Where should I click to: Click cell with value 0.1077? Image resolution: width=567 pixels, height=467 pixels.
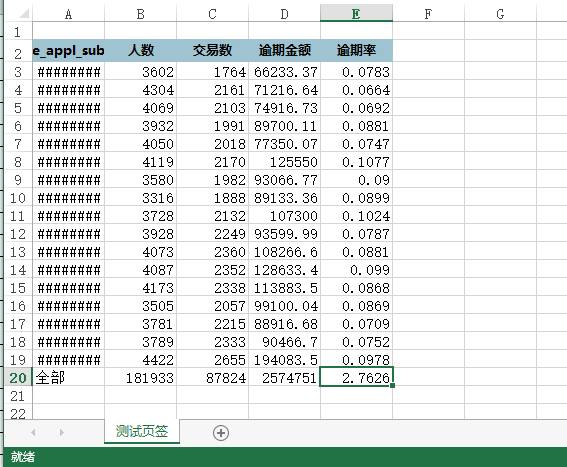click(x=356, y=162)
